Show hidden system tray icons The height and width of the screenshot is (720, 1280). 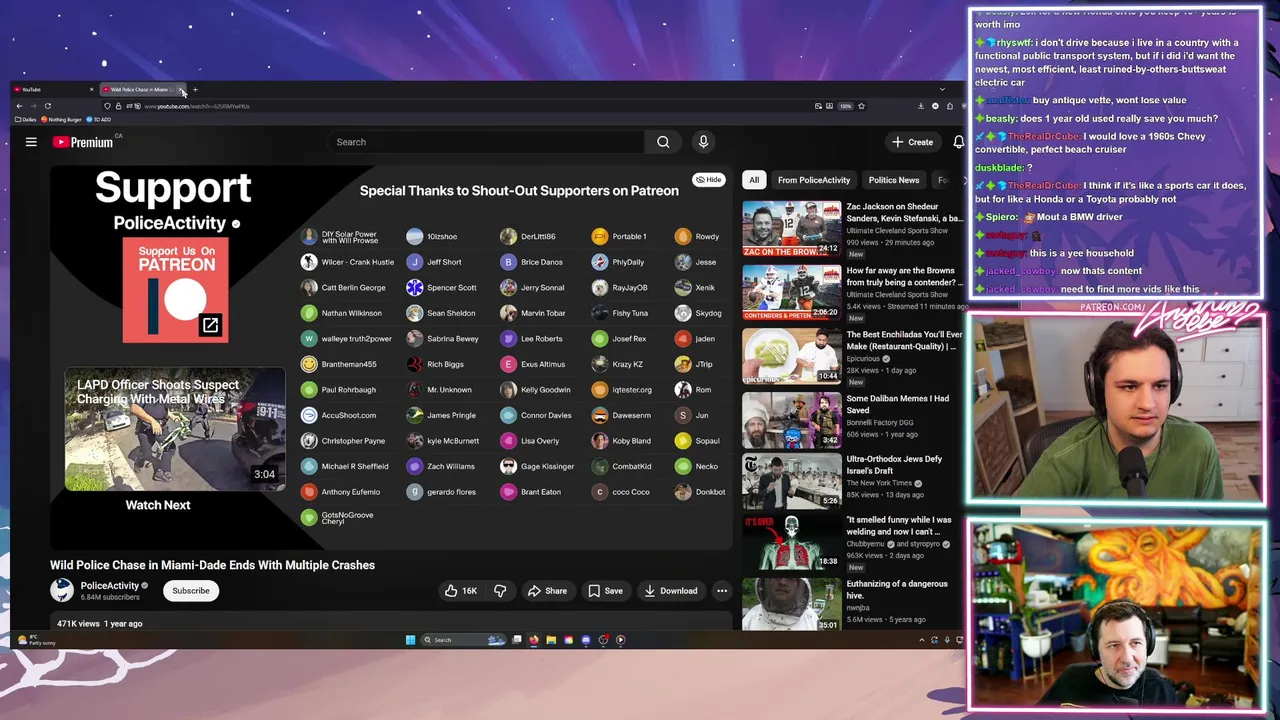[922, 640]
